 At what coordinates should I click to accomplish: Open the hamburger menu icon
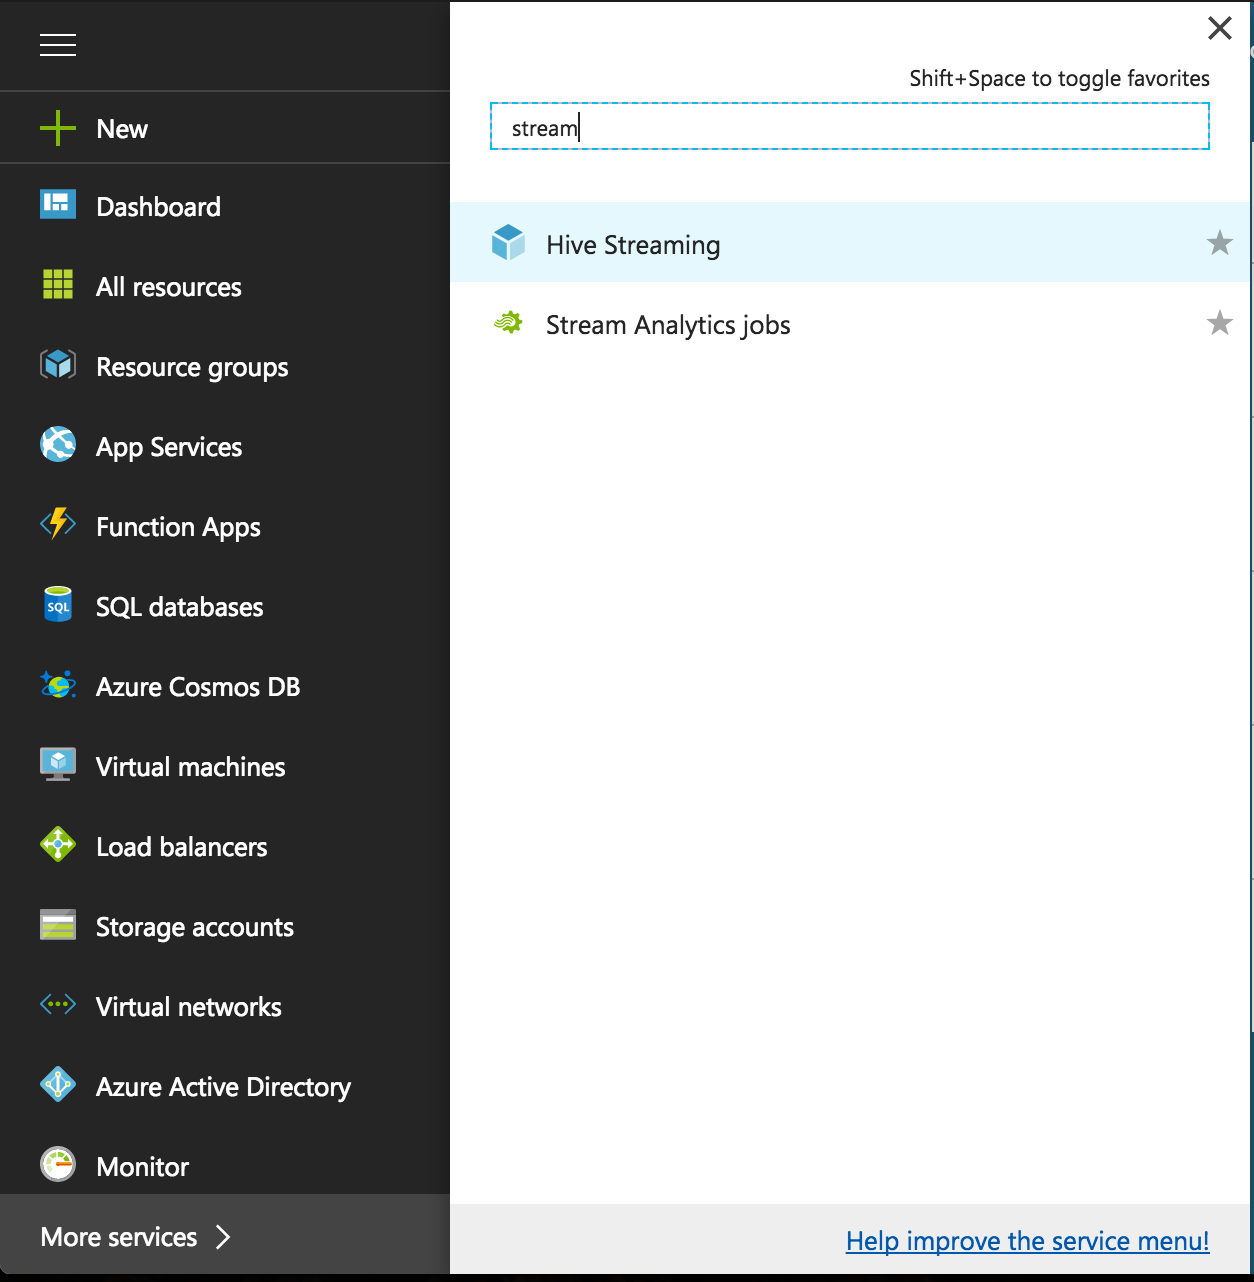pyautogui.click(x=58, y=45)
